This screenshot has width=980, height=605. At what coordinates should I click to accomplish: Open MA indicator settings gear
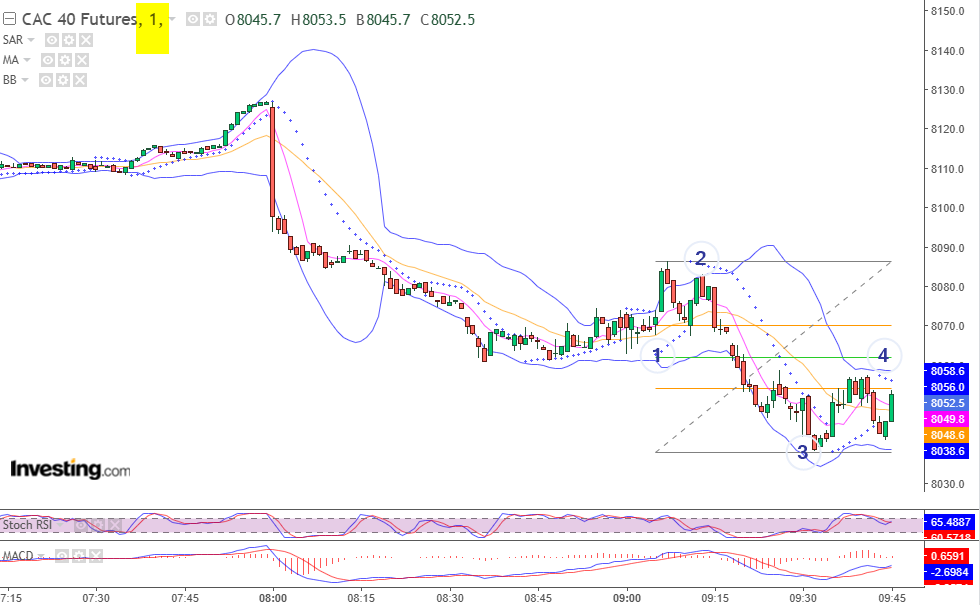pyautogui.click(x=65, y=60)
